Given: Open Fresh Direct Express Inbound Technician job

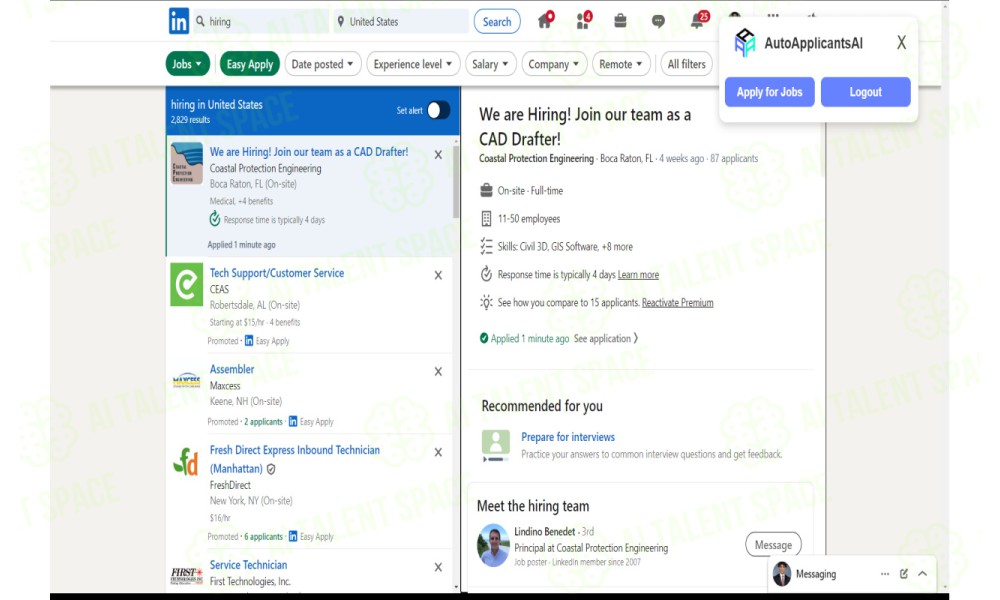Looking at the screenshot, I should coord(295,459).
